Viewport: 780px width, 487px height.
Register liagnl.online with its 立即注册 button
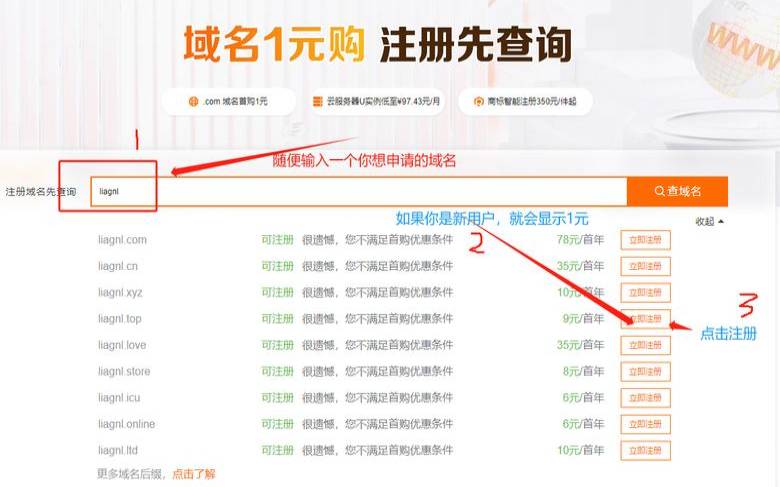click(x=645, y=424)
